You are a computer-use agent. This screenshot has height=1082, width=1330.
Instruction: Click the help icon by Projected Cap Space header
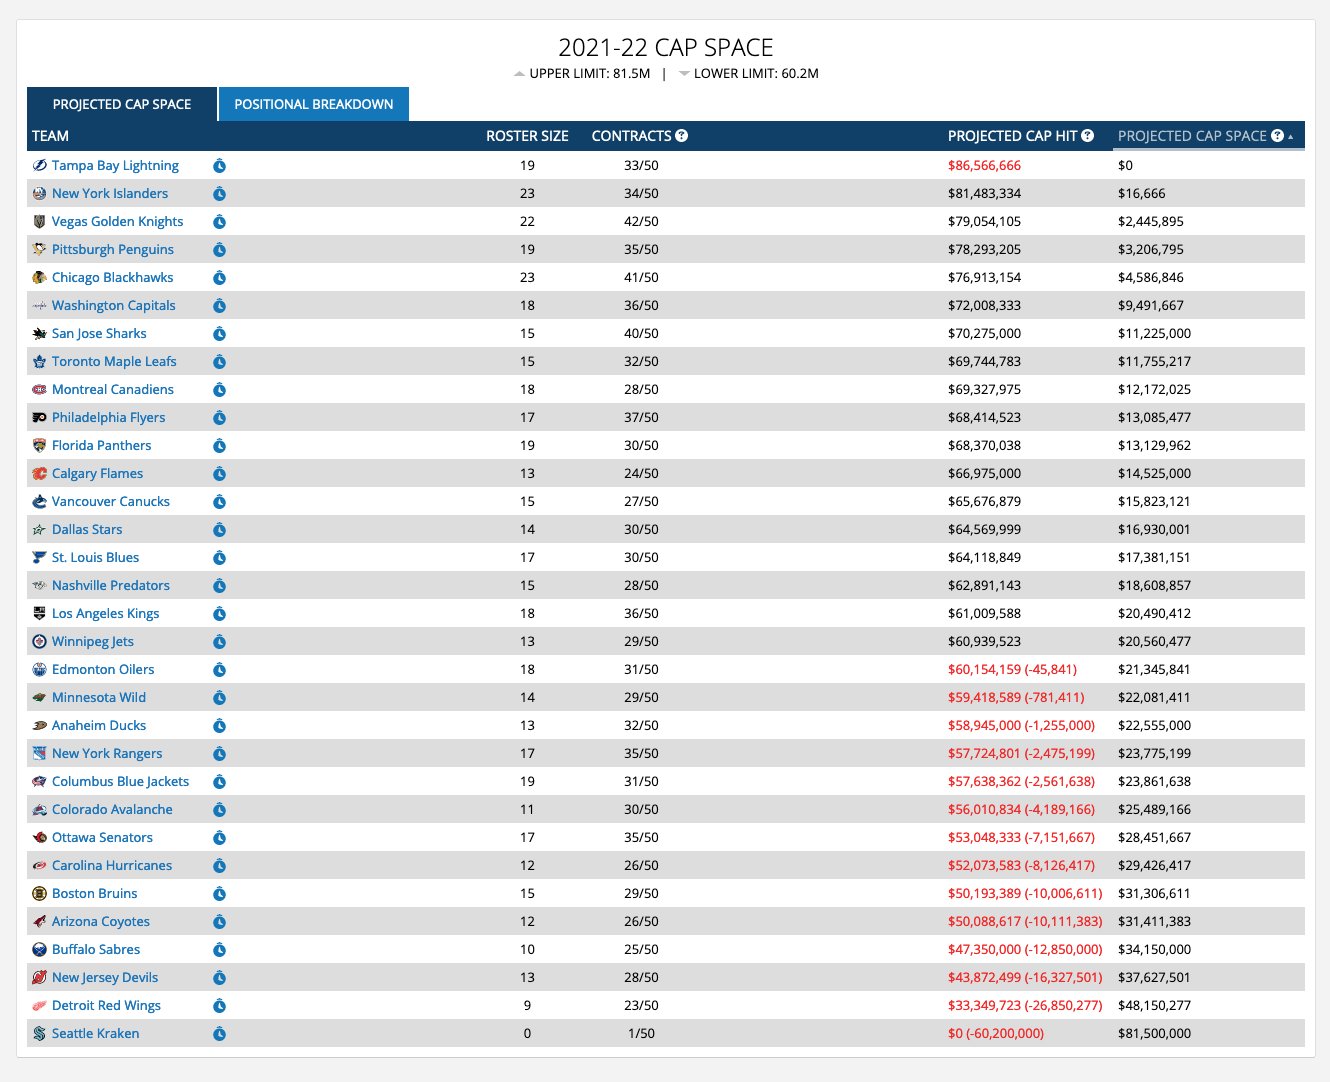[x=1277, y=136]
